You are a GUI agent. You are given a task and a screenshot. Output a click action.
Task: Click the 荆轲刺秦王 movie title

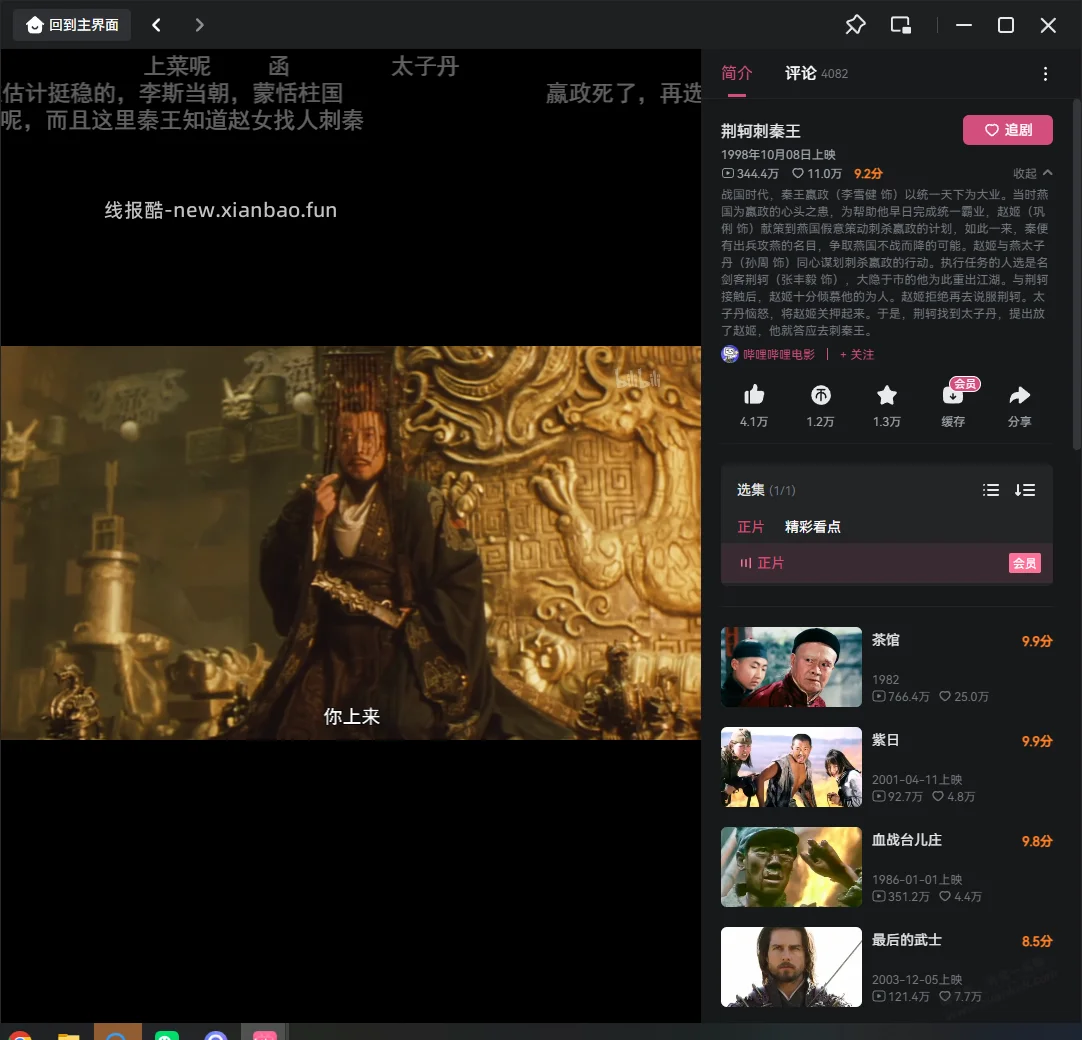tap(760, 131)
